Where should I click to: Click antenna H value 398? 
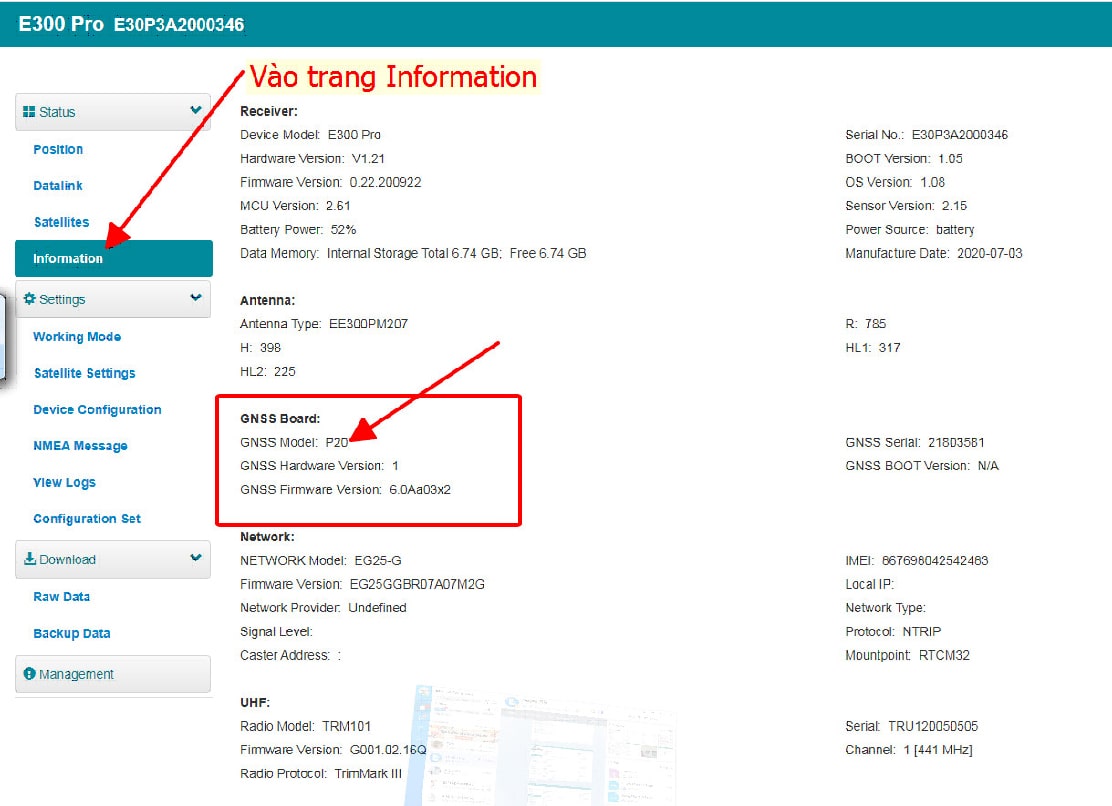click(x=270, y=348)
